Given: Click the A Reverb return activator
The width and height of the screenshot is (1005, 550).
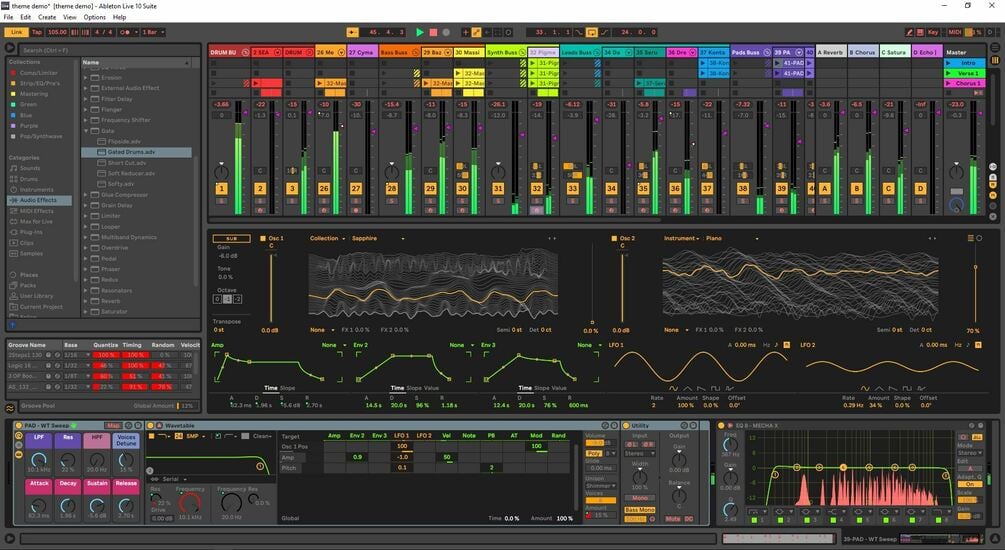Looking at the screenshot, I should point(824,188).
